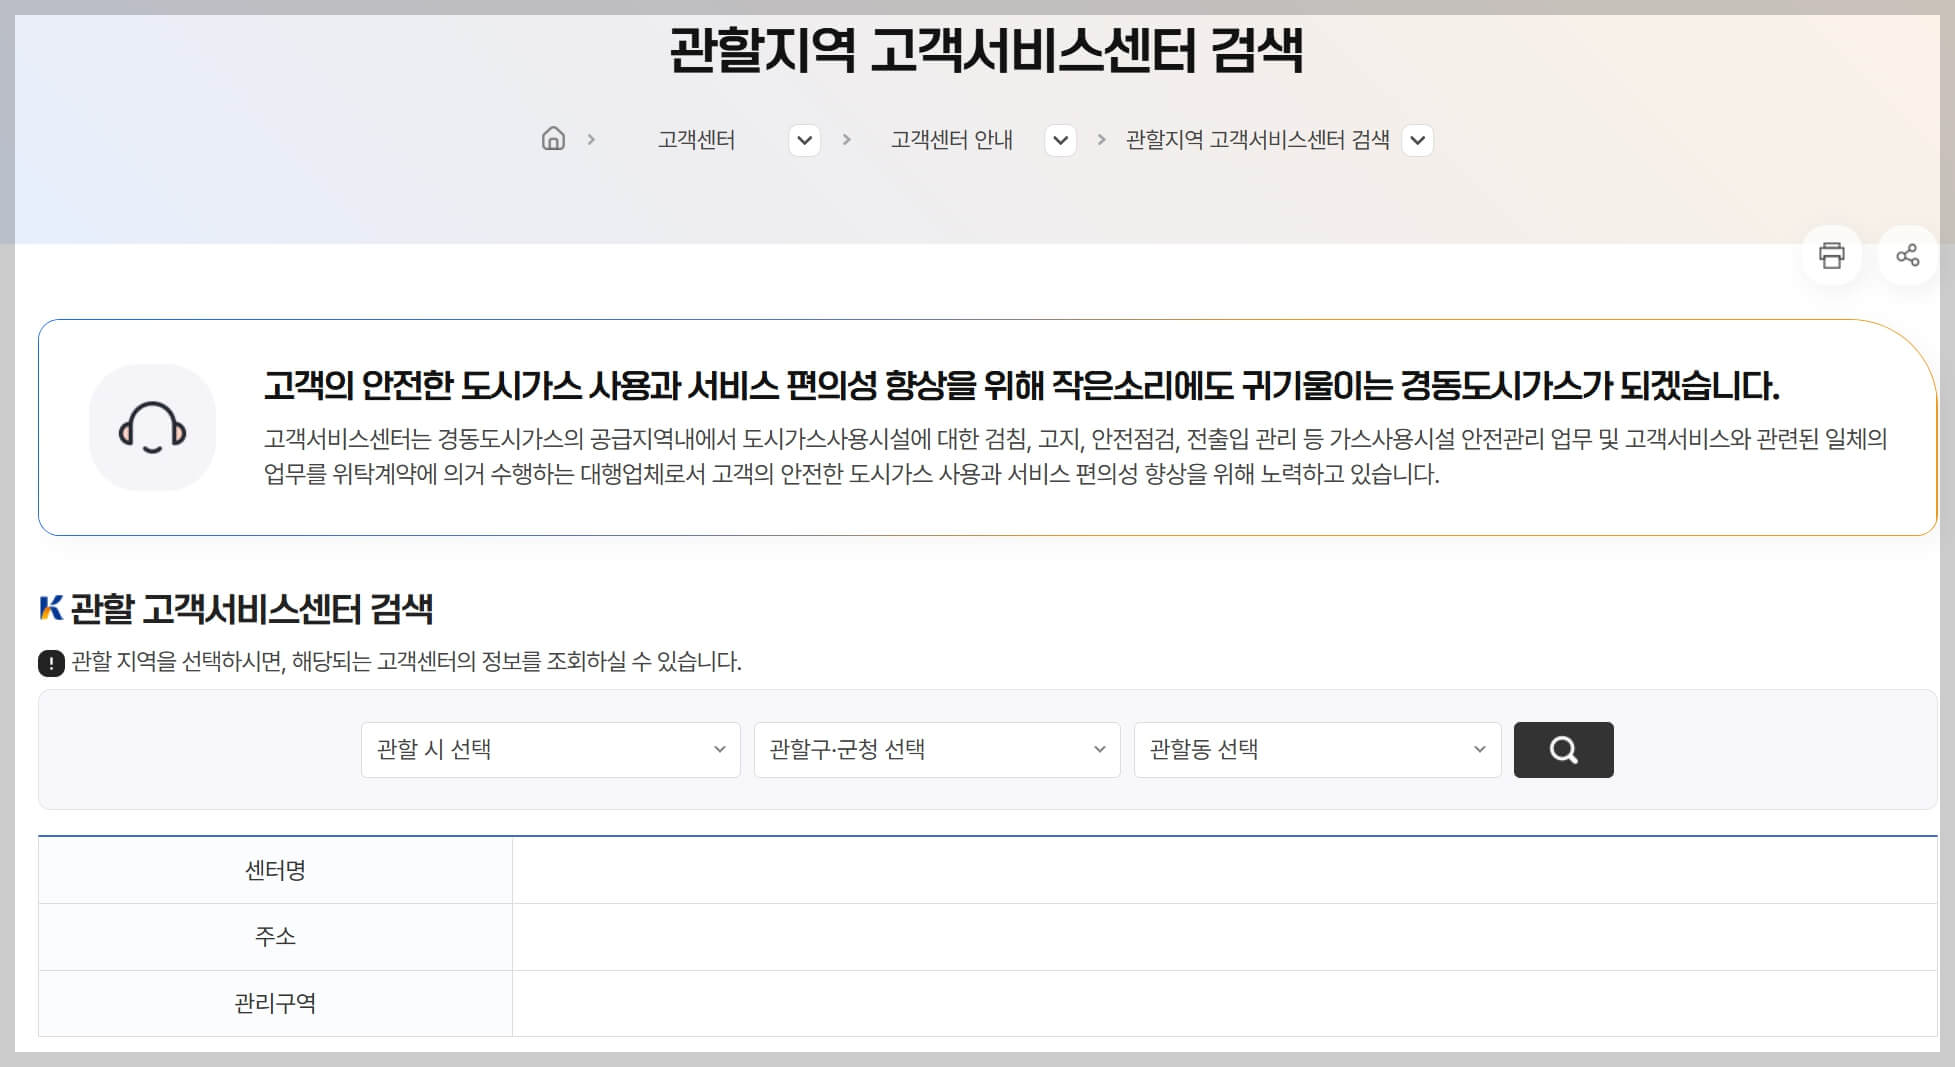Viewport: 1955px width, 1067px height.
Task: Open the 관할 시 선택 dropdown
Action: coord(550,749)
